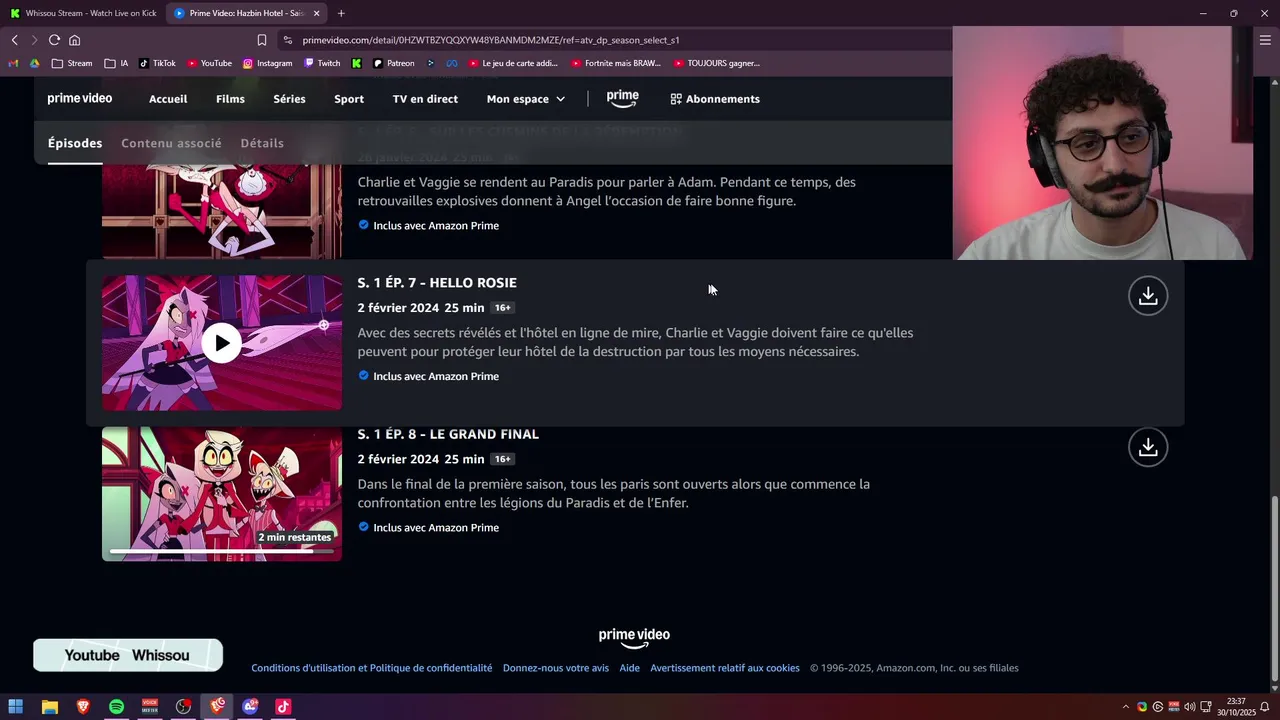Open Le jeu de carte addi... bookmark
This screenshot has width=1280, height=720.
pyautogui.click(x=513, y=63)
